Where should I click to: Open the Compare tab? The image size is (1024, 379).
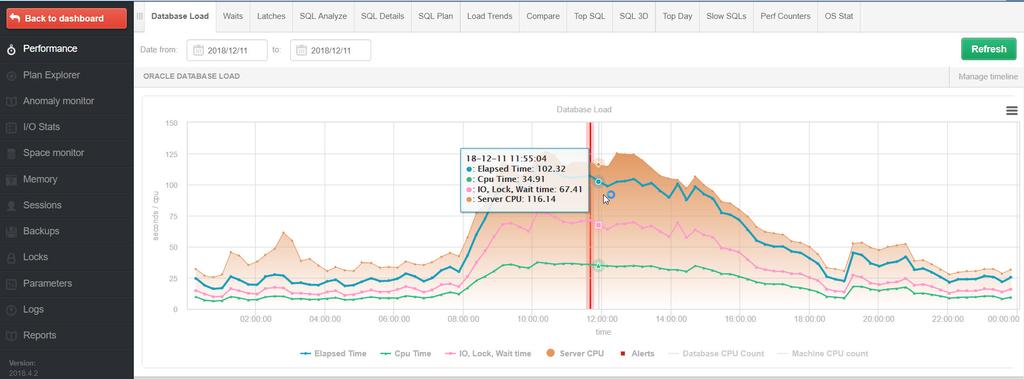(x=543, y=16)
